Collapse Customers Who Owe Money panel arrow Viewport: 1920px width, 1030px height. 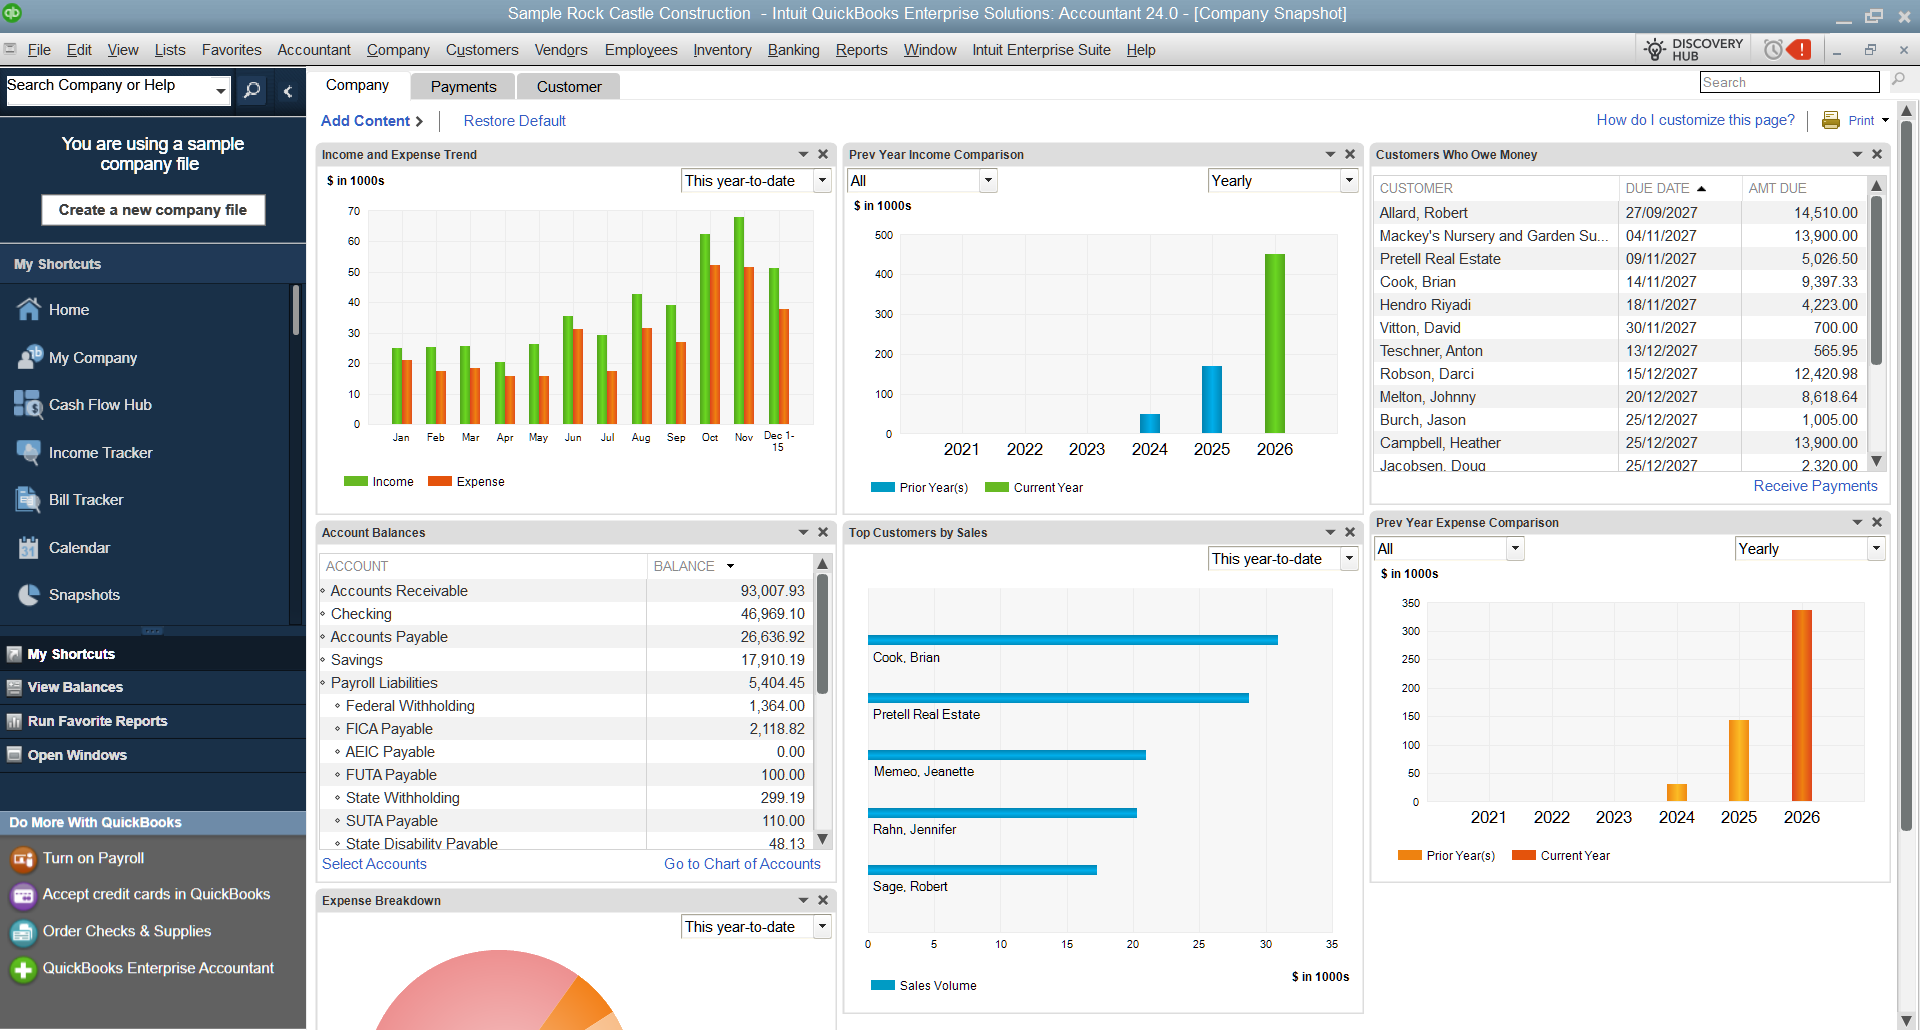[x=1857, y=154]
